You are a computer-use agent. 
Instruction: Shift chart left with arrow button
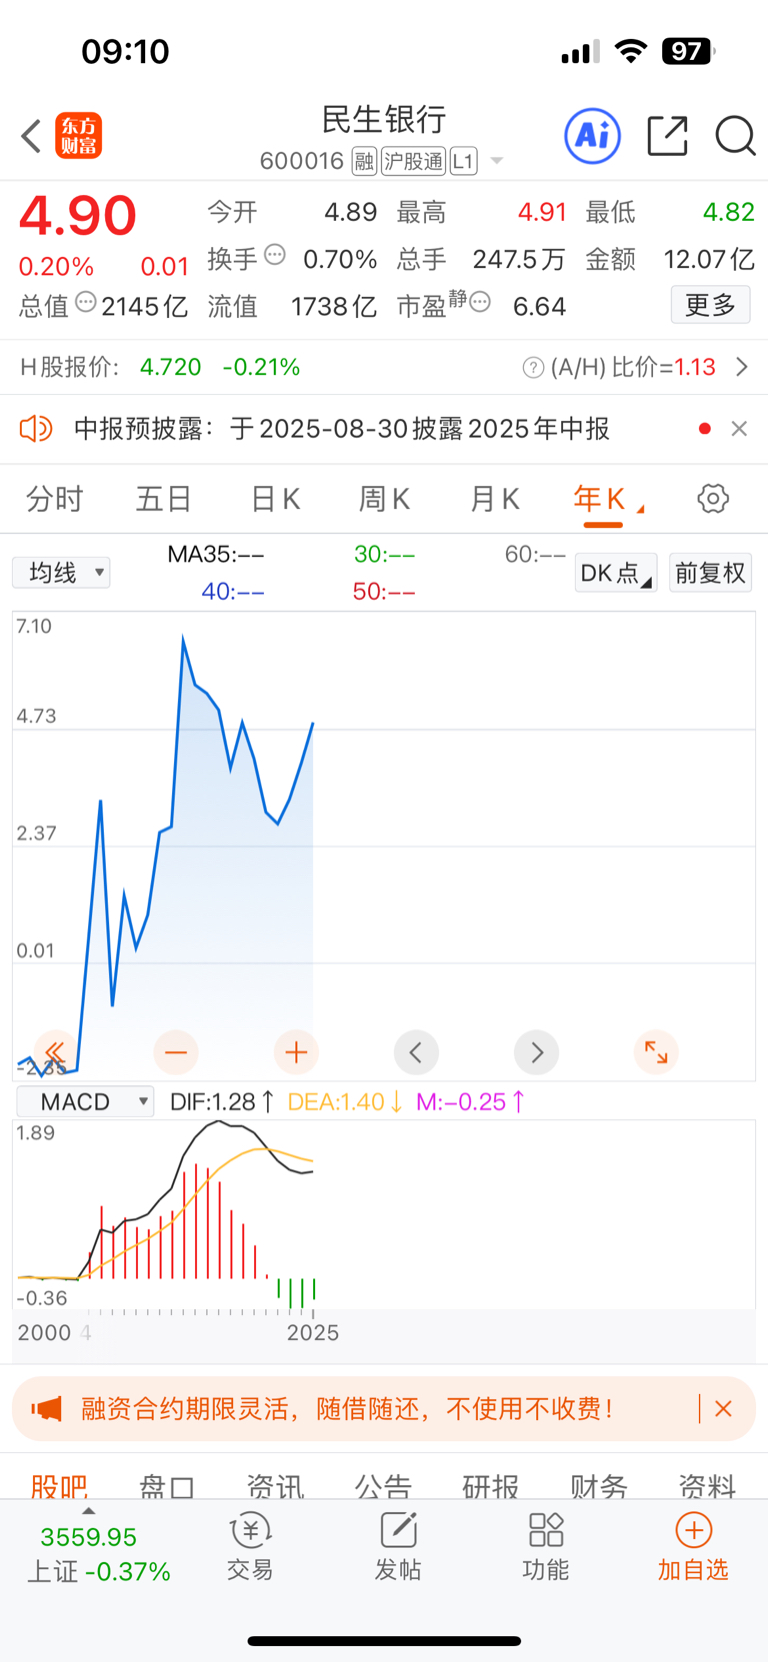click(x=416, y=1052)
